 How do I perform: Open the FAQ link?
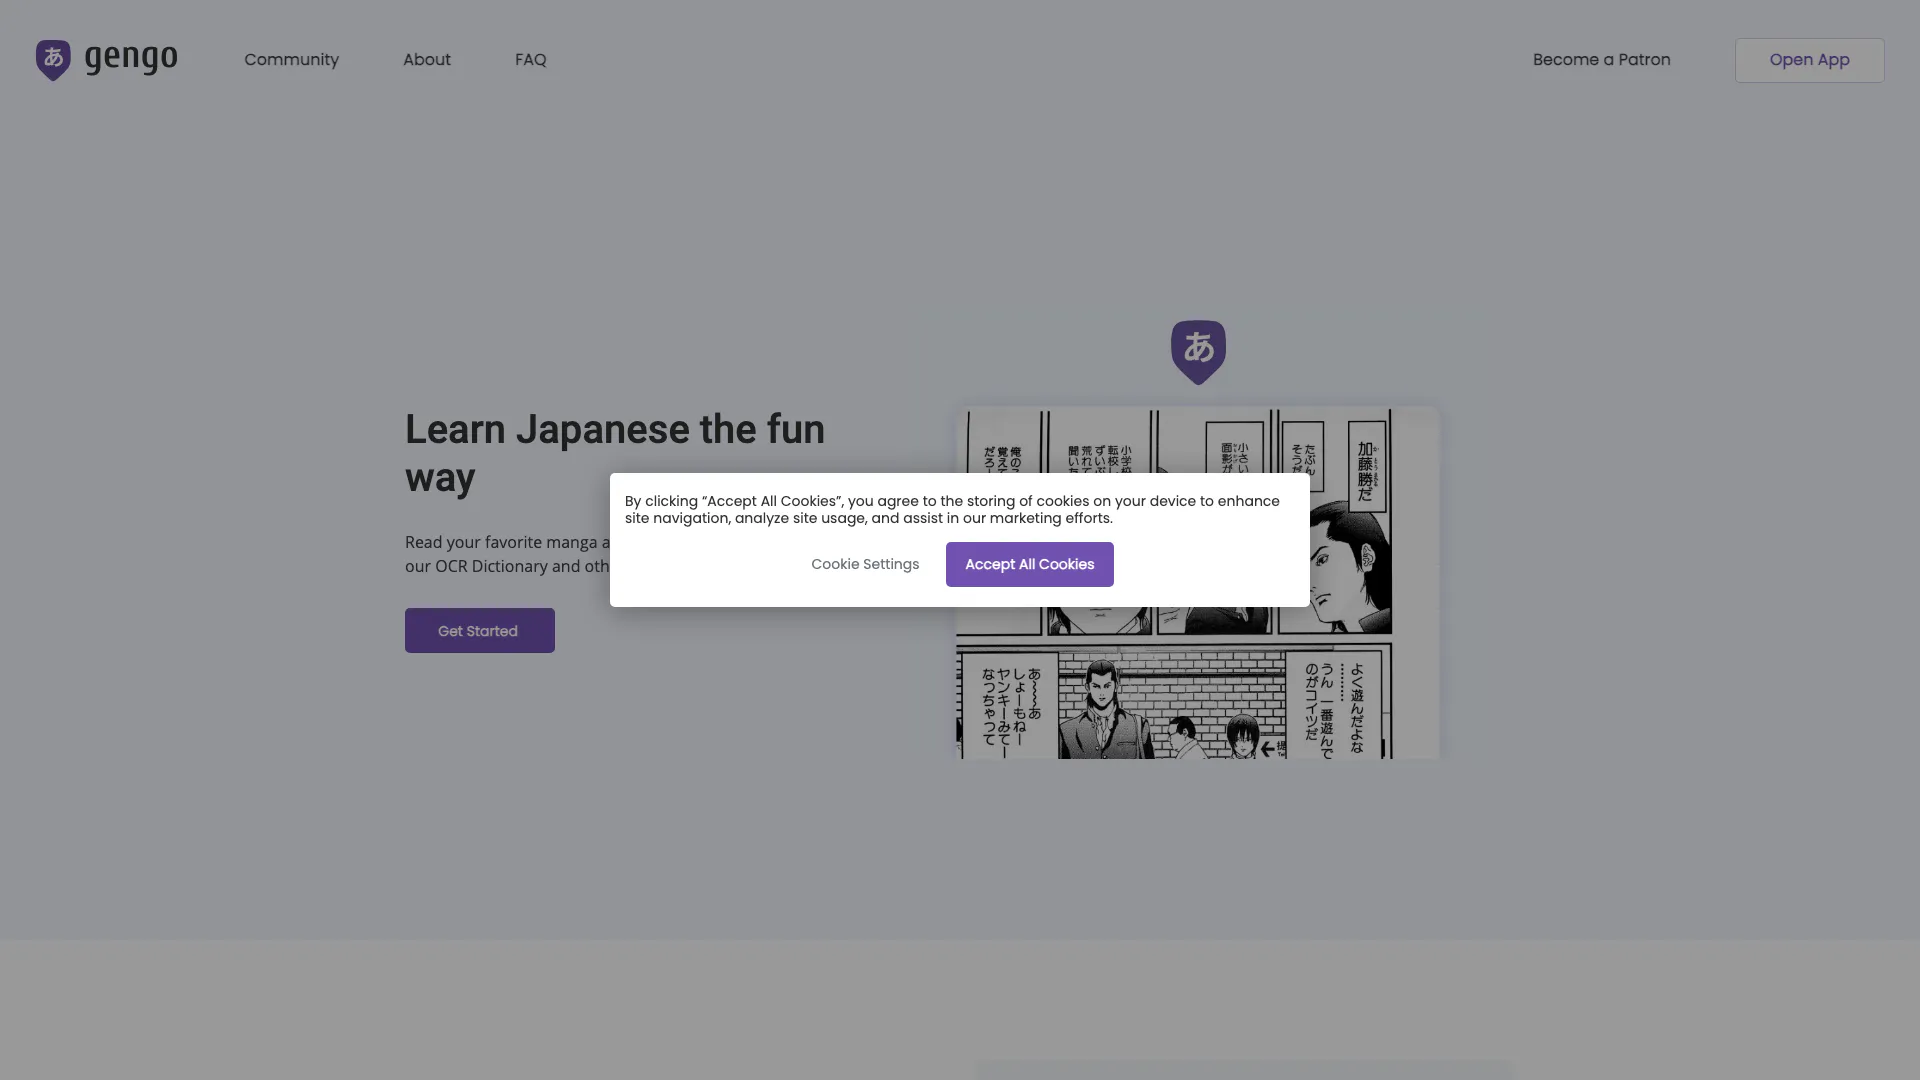[x=530, y=60]
